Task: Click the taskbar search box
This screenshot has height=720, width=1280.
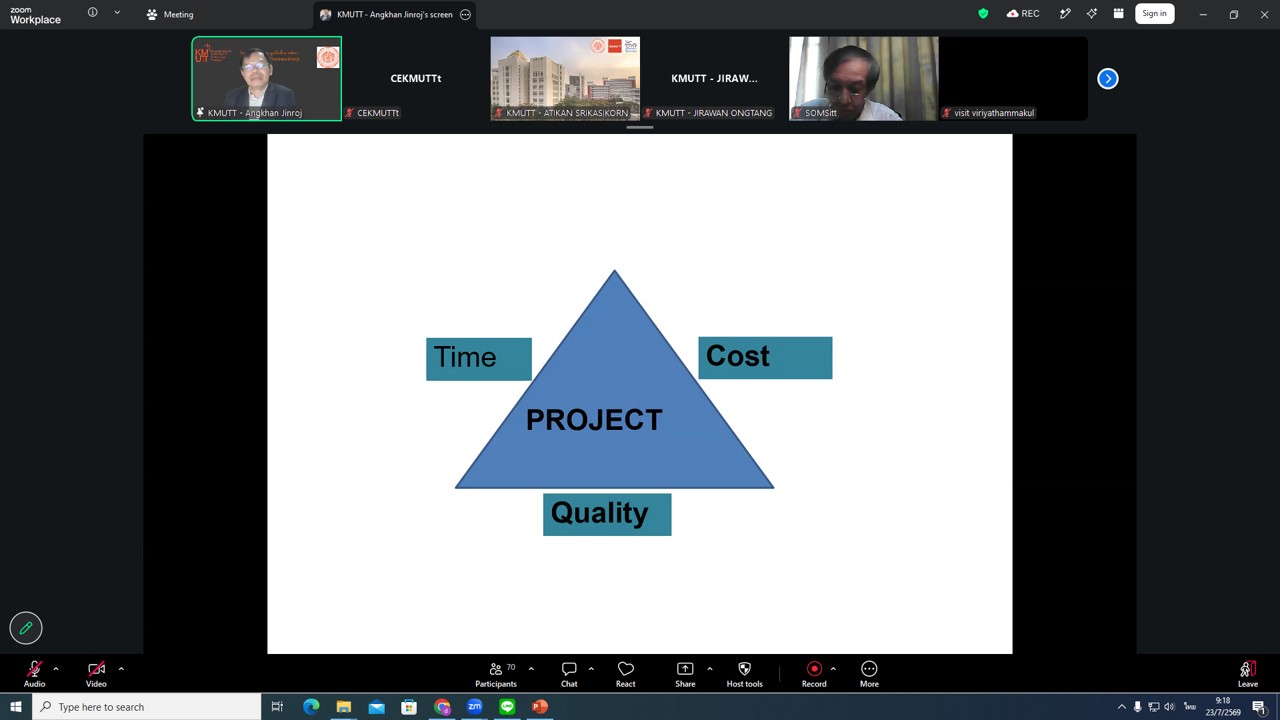Action: [x=146, y=707]
